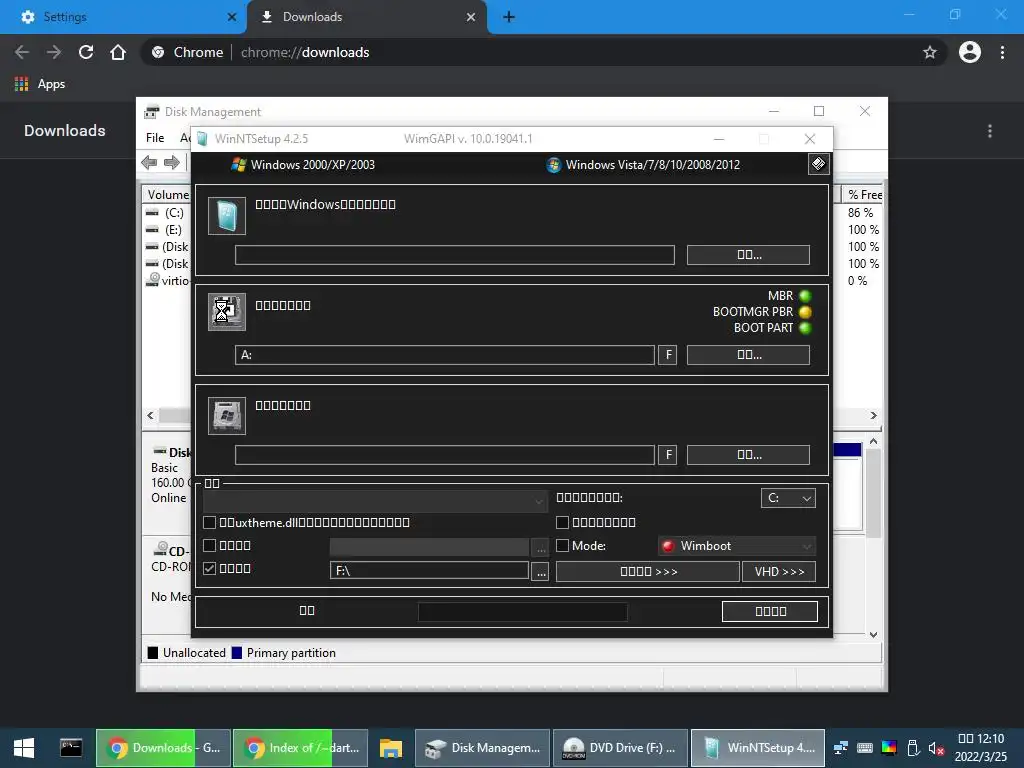
Task: Open File Explorer from taskbar
Action: pyautogui.click(x=391, y=748)
